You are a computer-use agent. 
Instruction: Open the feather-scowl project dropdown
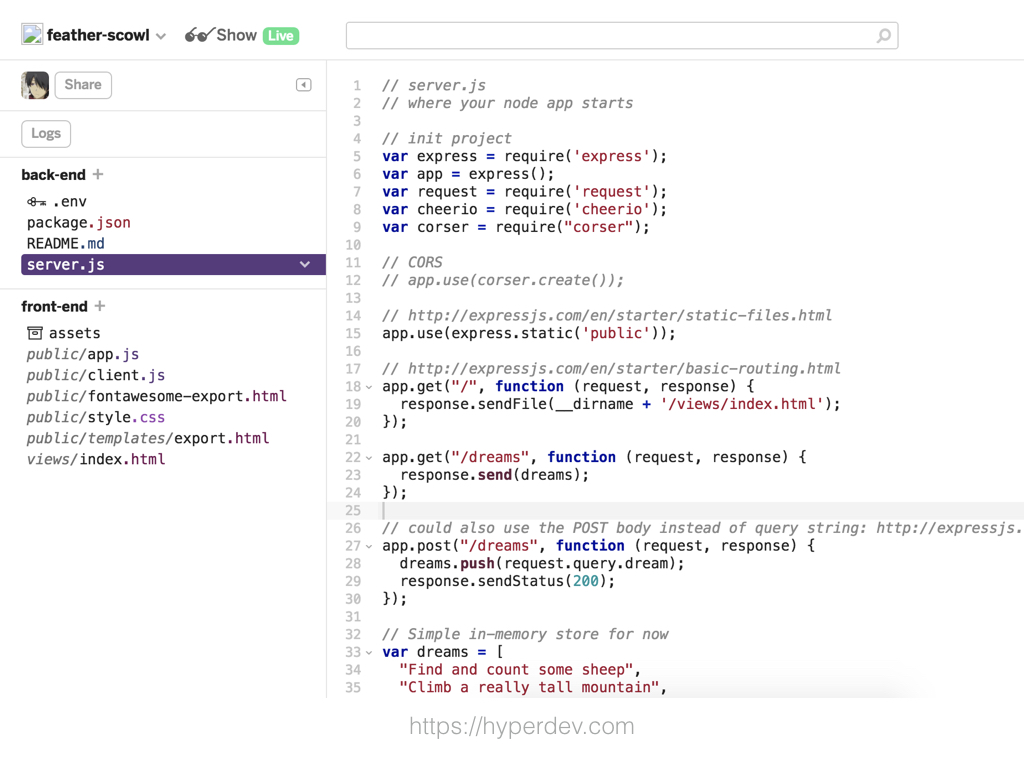click(161, 36)
